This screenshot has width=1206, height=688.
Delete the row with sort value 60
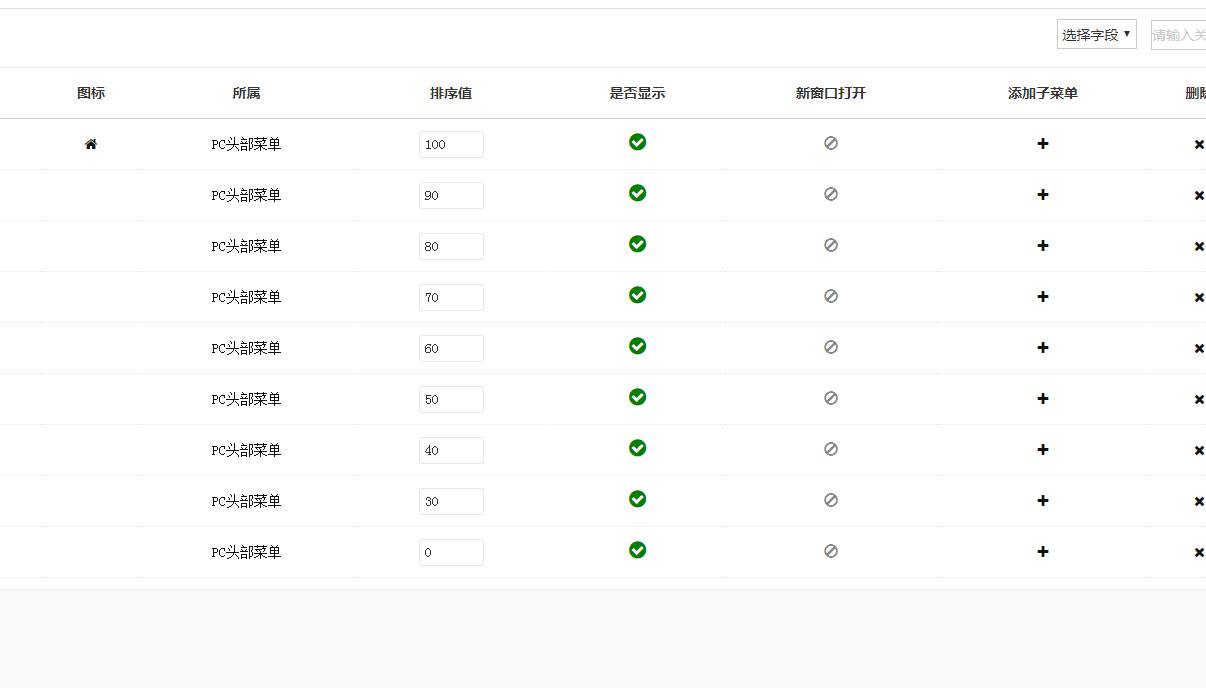(1198, 349)
